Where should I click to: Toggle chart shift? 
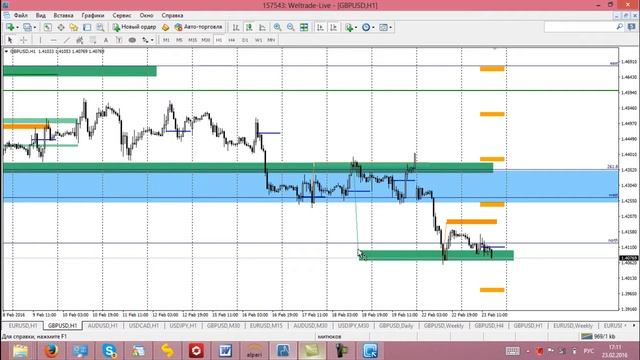(333, 27)
